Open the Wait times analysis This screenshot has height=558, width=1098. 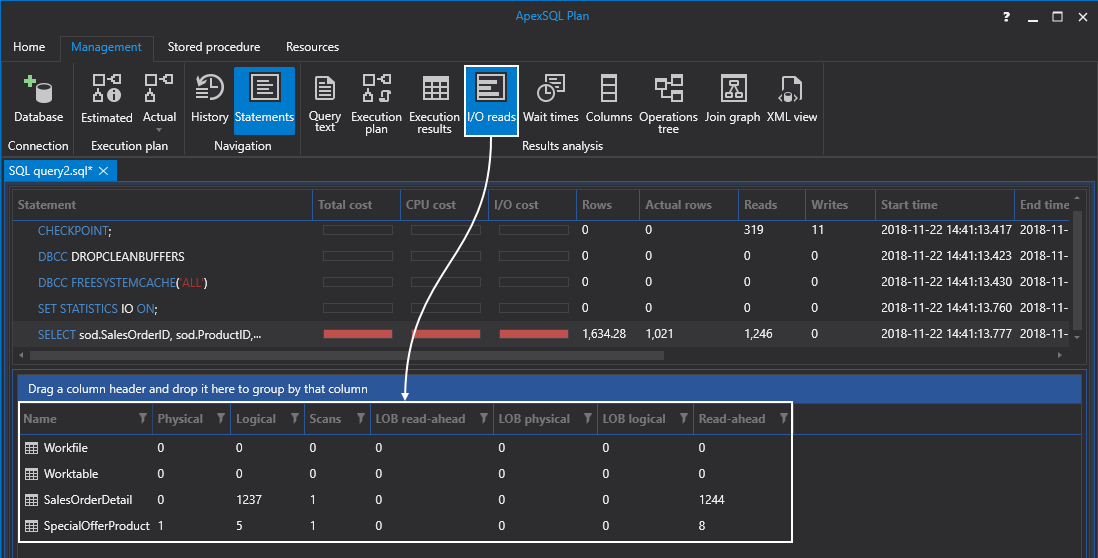point(550,100)
